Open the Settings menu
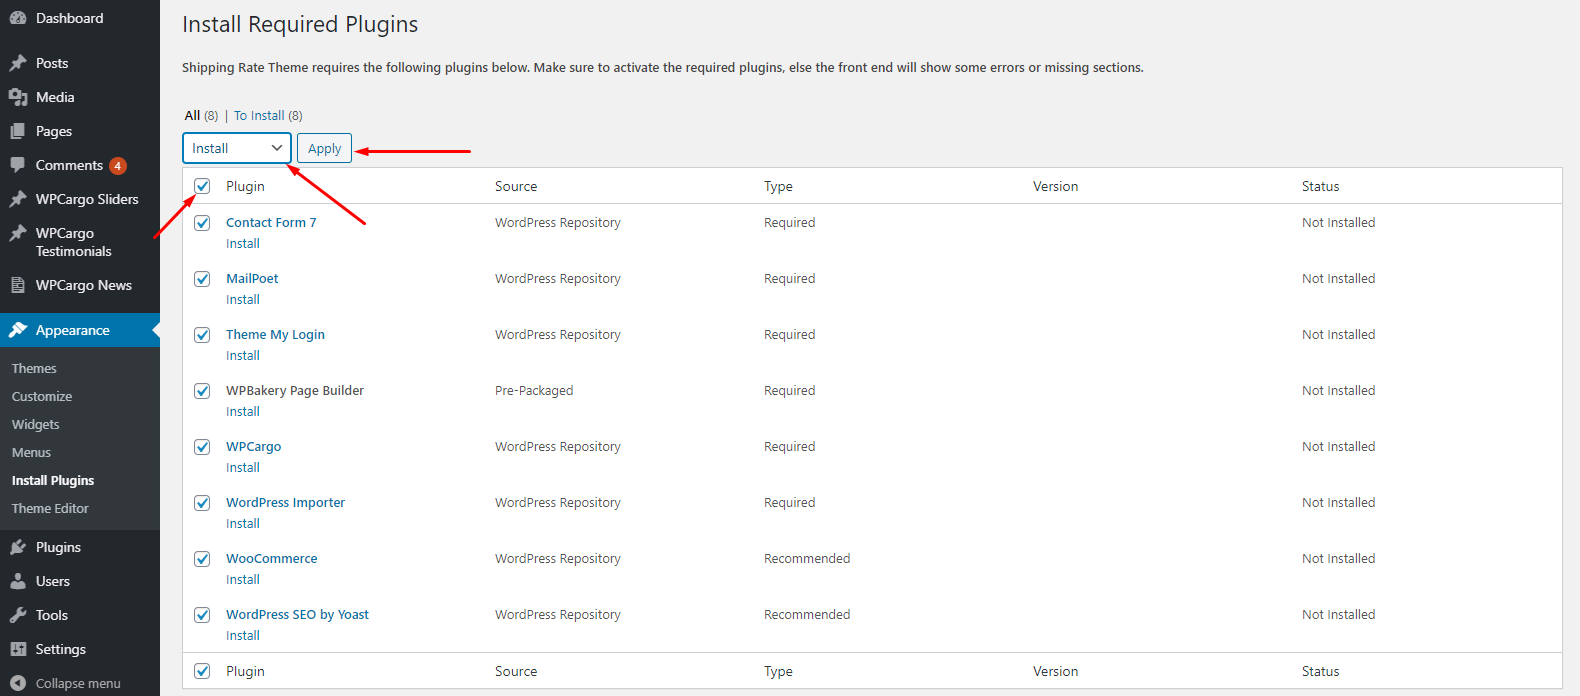 (61, 649)
